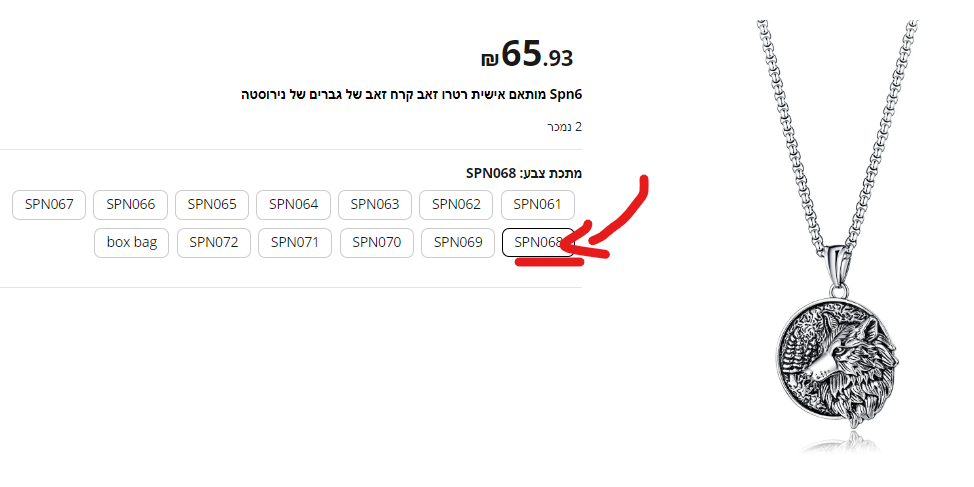Select the box bag option

coord(132,242)
